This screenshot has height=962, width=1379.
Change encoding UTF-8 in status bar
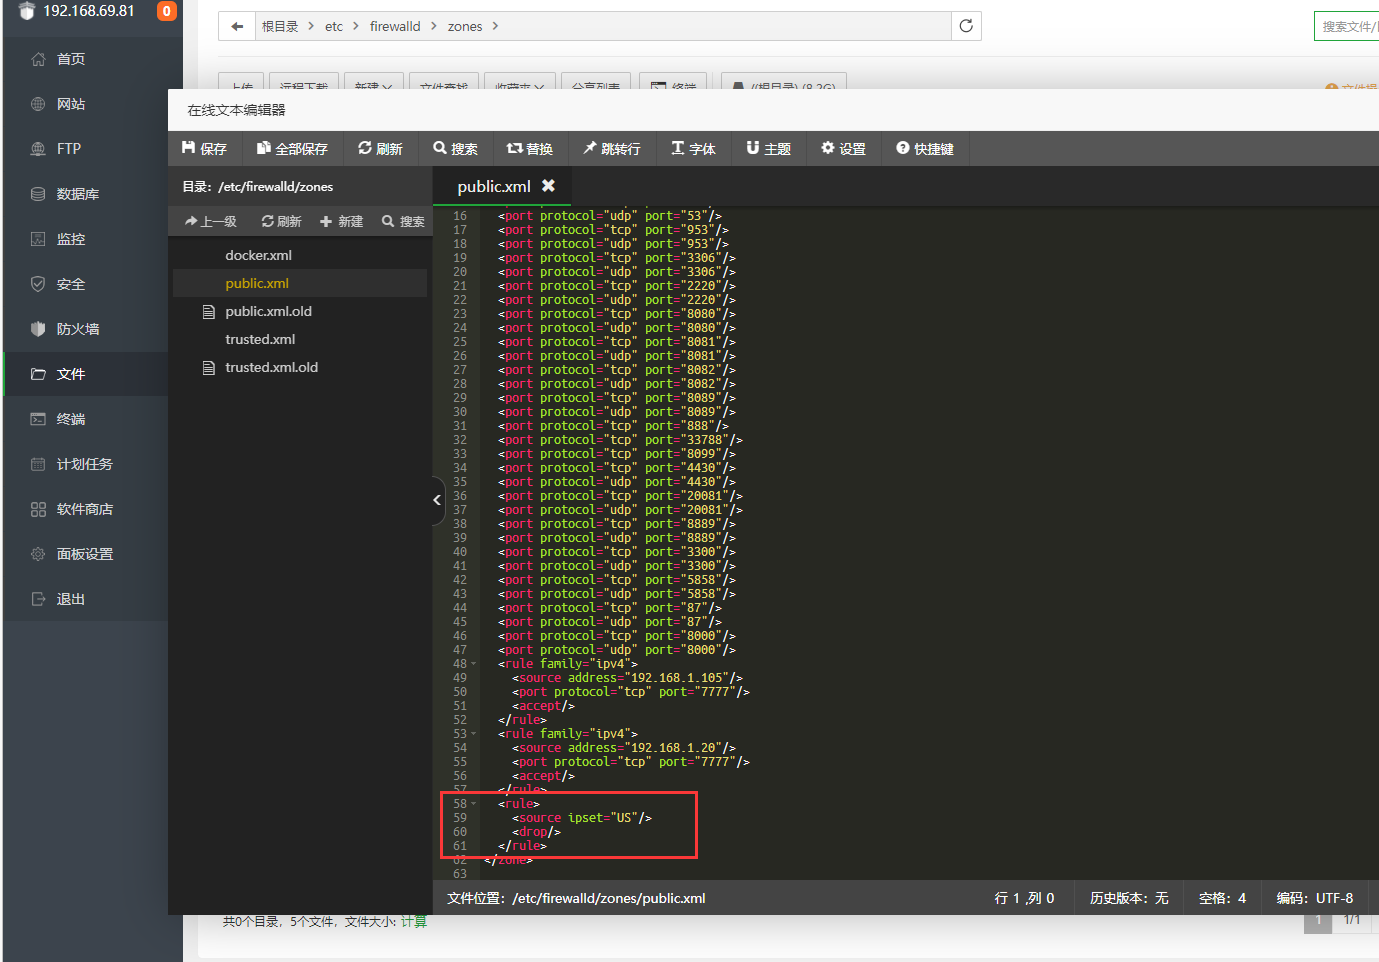pos(1314,898)
